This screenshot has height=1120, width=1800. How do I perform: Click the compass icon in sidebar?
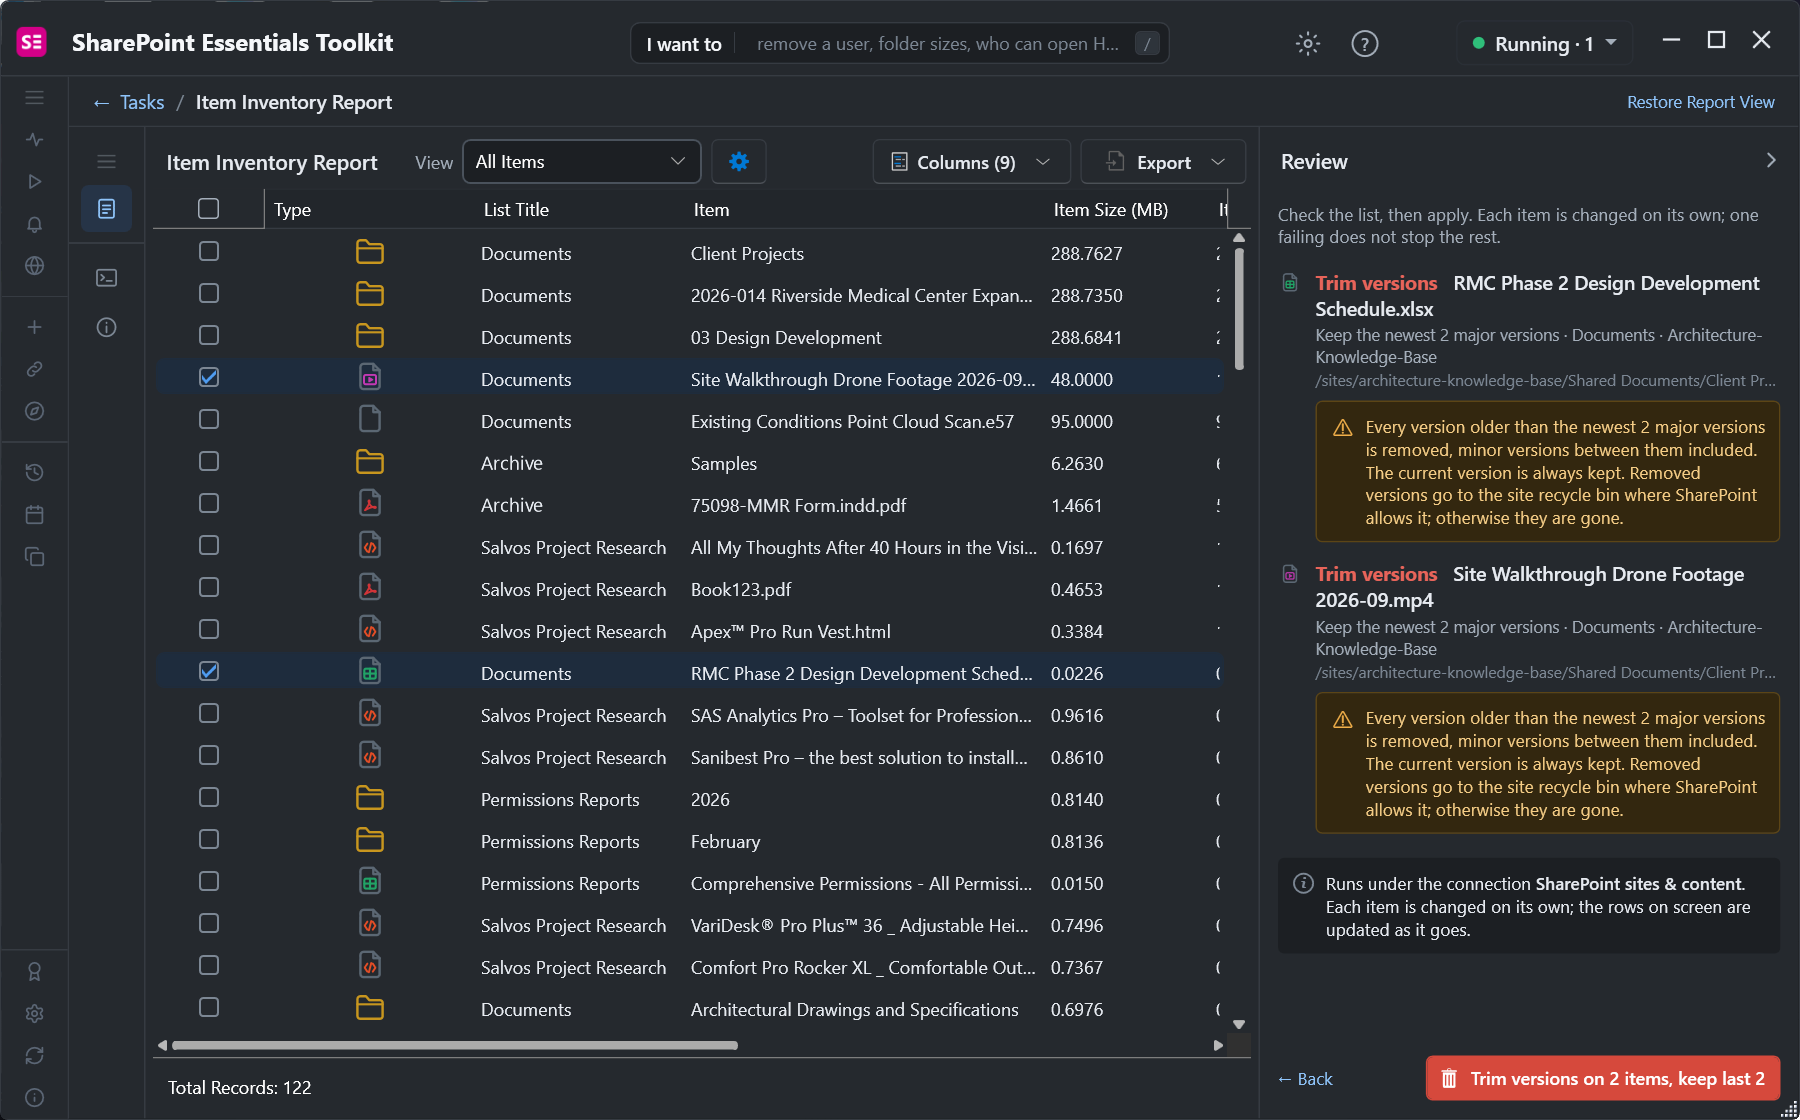coord(34,411)
